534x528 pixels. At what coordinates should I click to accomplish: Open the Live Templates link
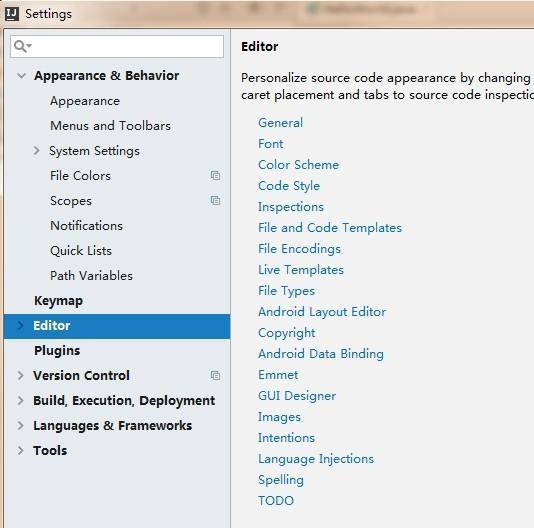[301, 270]
